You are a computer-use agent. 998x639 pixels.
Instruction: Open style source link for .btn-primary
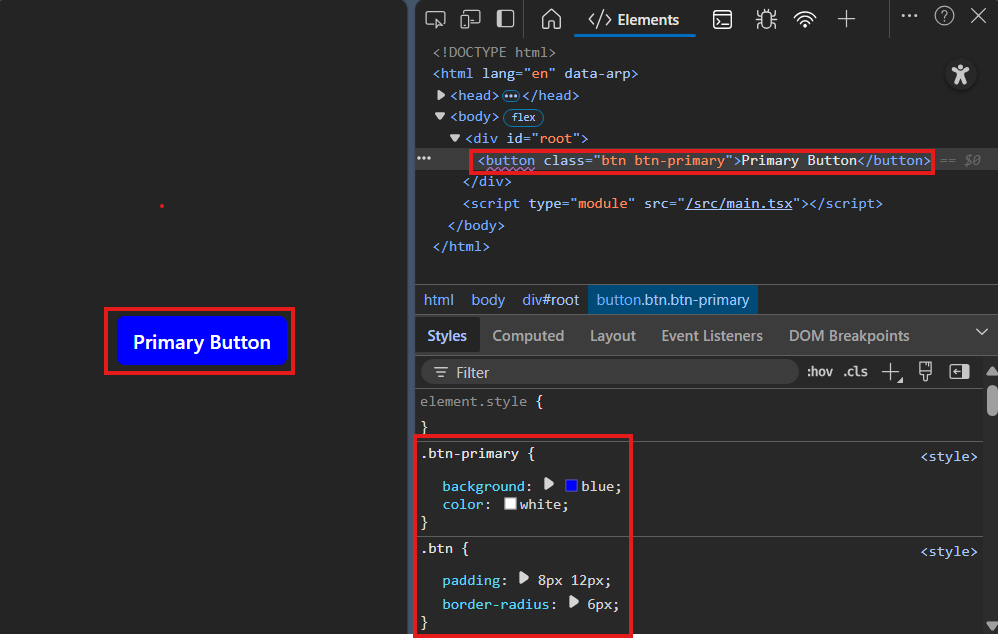point(948,456)
